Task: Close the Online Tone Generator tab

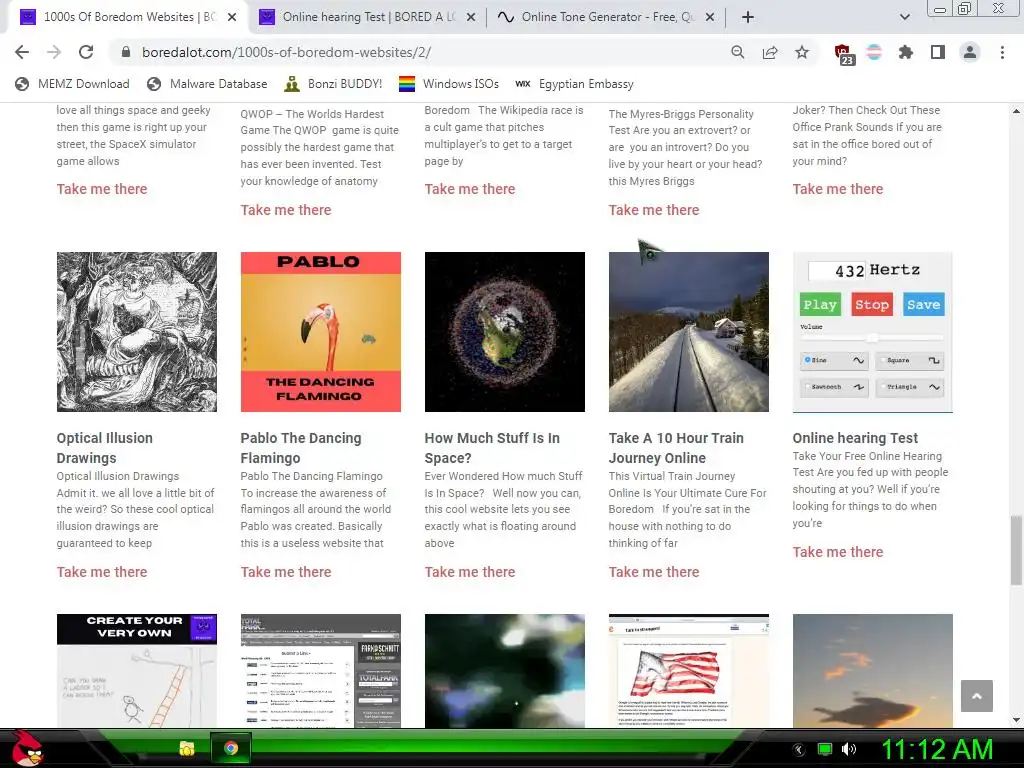Action: click(710, 17)
